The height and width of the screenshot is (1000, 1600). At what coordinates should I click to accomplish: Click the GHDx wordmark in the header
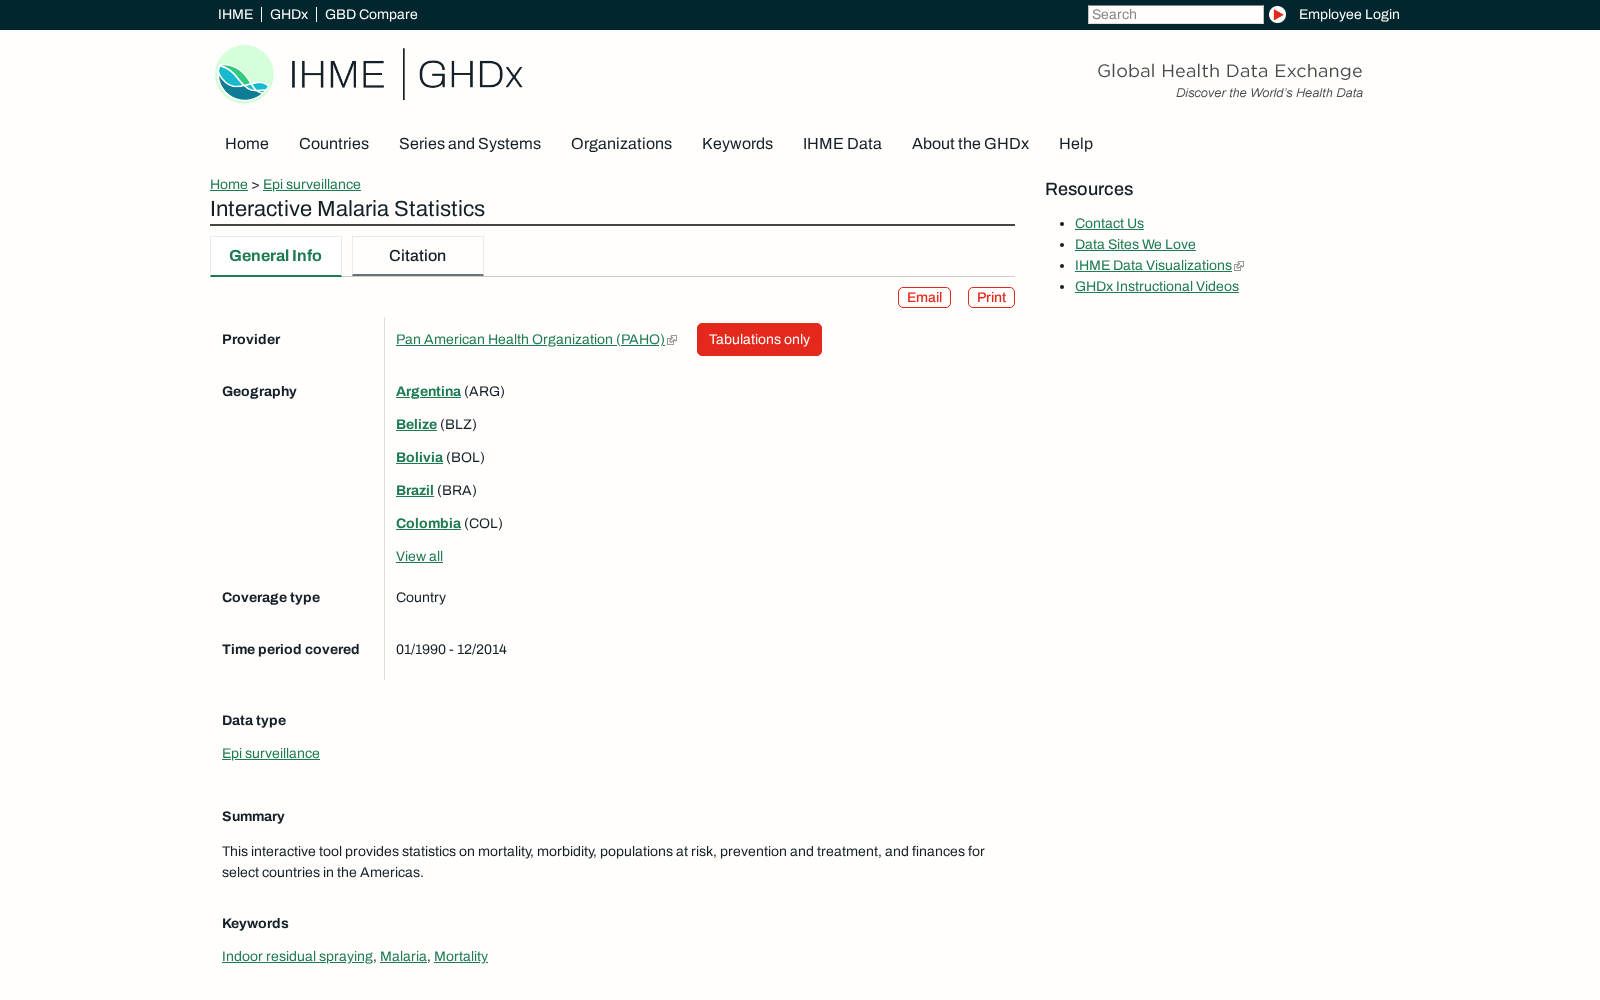(470, 75)
